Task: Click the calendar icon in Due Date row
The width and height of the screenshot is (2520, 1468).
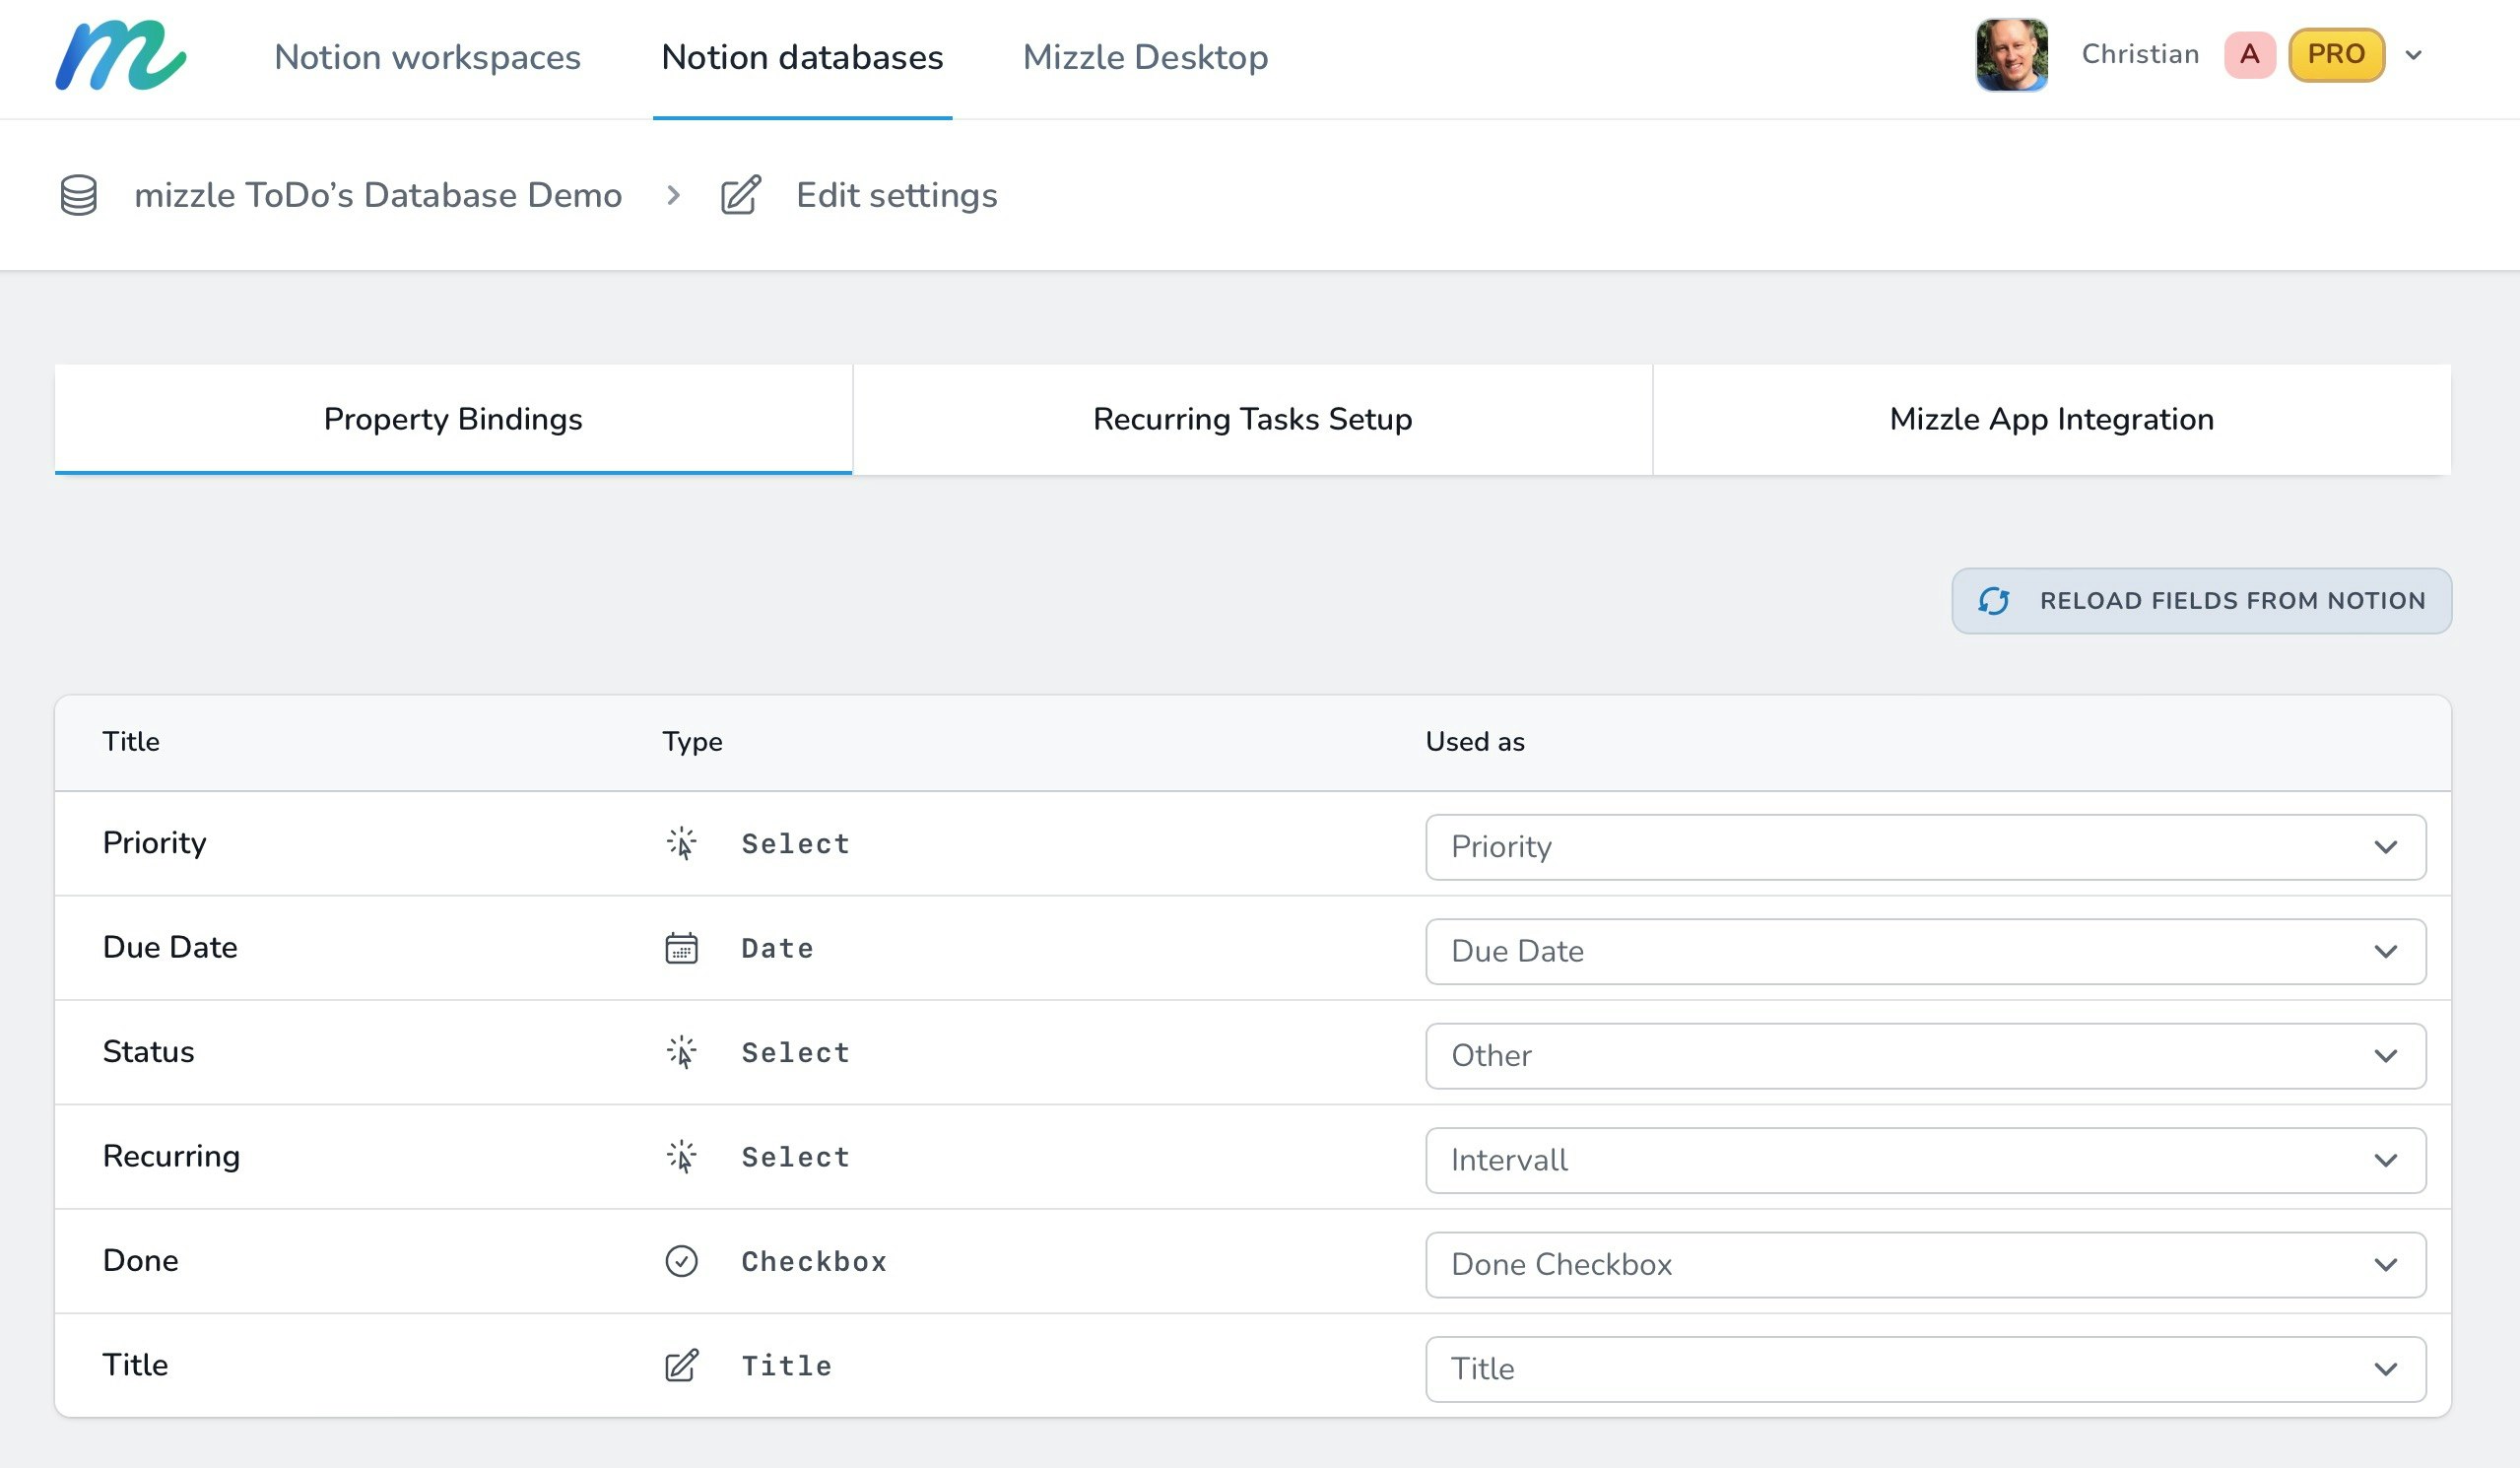Action: [682, 948]
